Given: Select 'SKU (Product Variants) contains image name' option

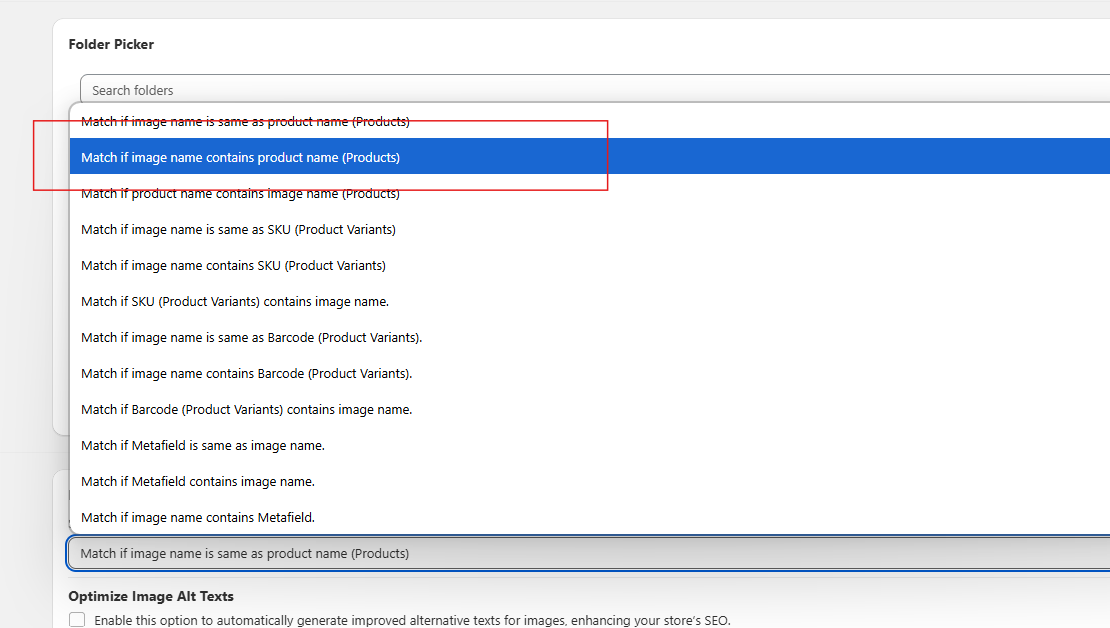Looking at the screenshot, I should point(235,302).
